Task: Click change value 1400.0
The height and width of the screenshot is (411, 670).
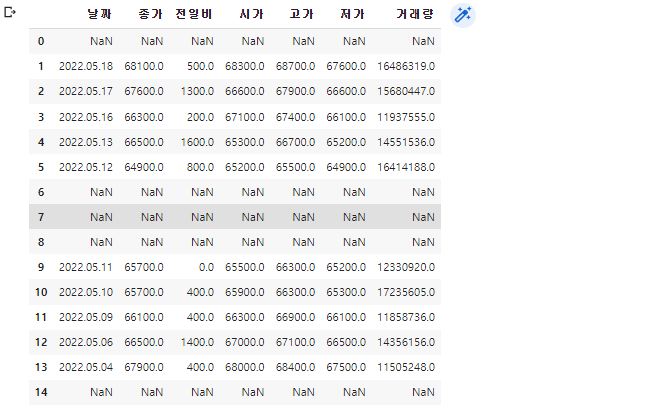Action: tap(197, 342)
